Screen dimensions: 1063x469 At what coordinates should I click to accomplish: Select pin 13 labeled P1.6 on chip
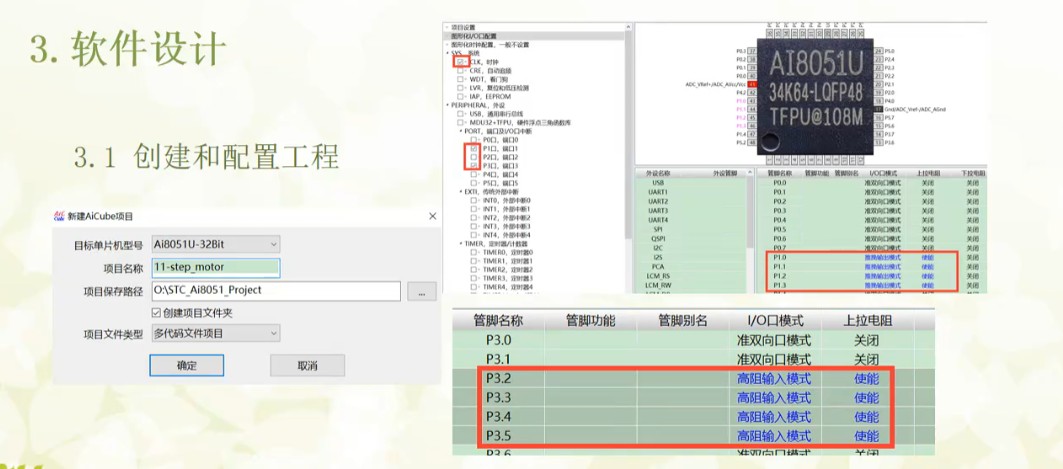point(879,142)
